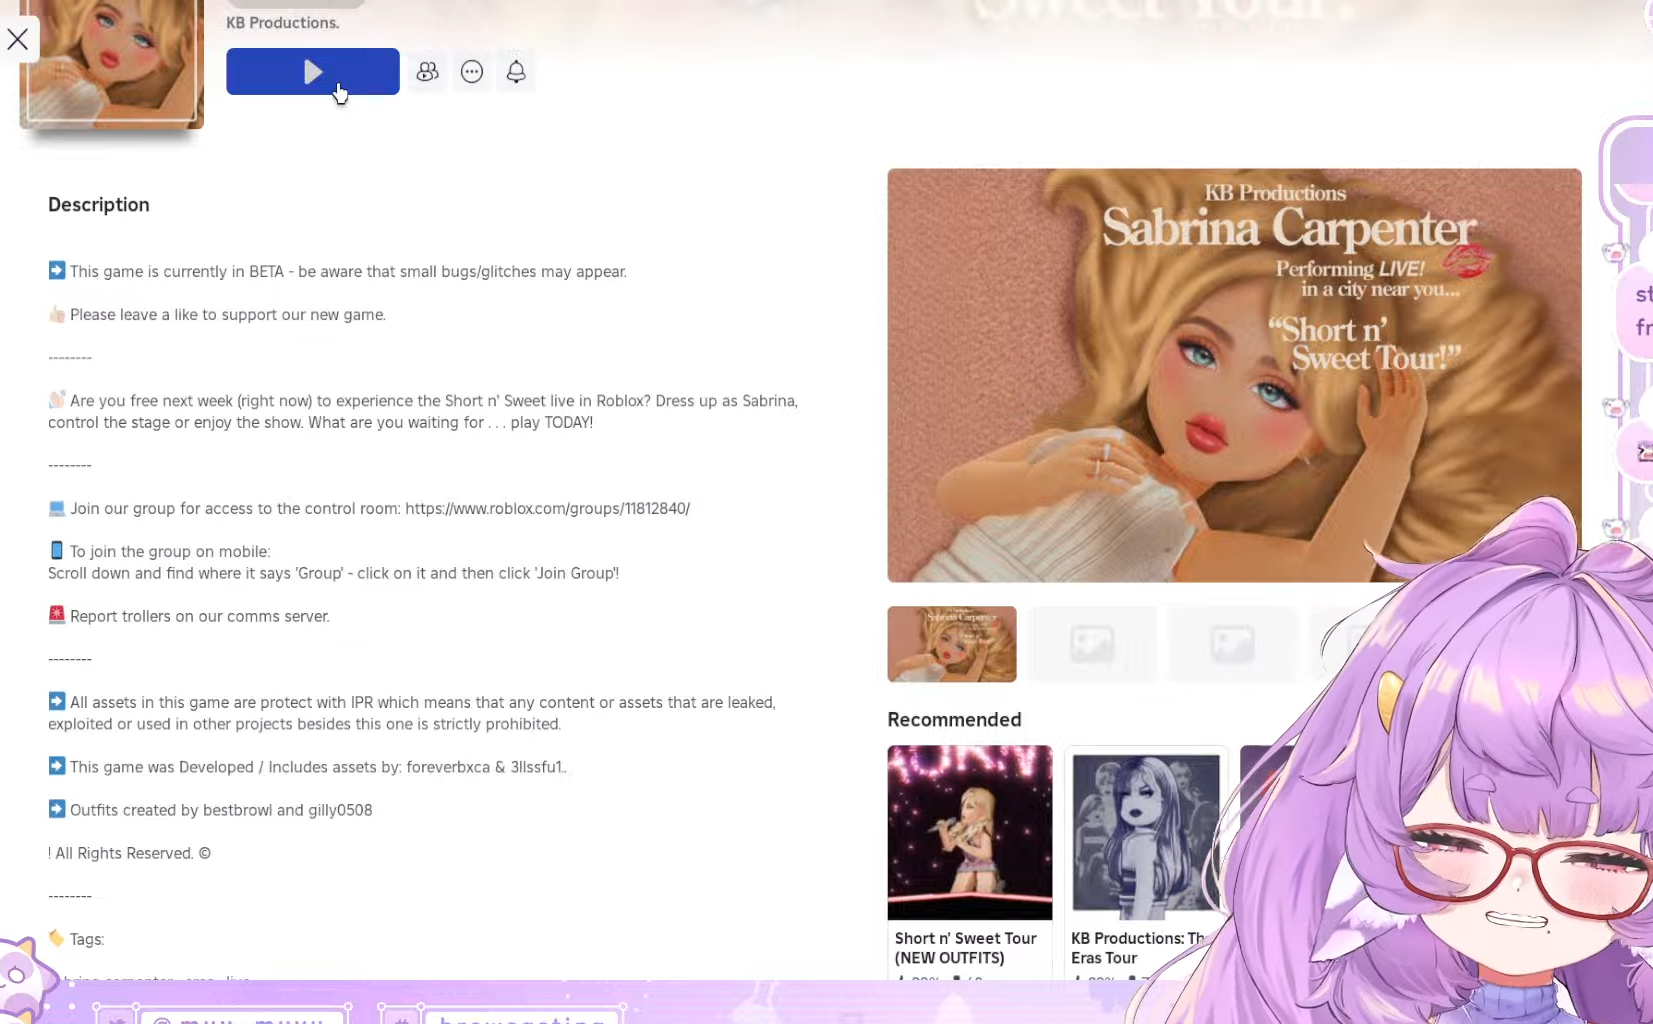Open the invite friends icon
Screen dimensions: 1653x1024
pos(428,72)
